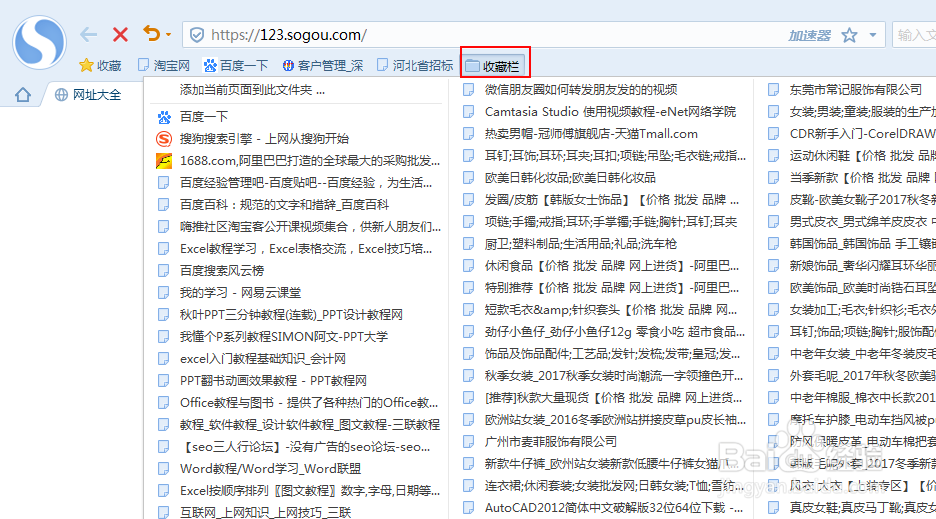Image resolution: width=936 pixels, height=519 pixels.
Task: Open the 收藏栏 folder
Action: [495, 66]
